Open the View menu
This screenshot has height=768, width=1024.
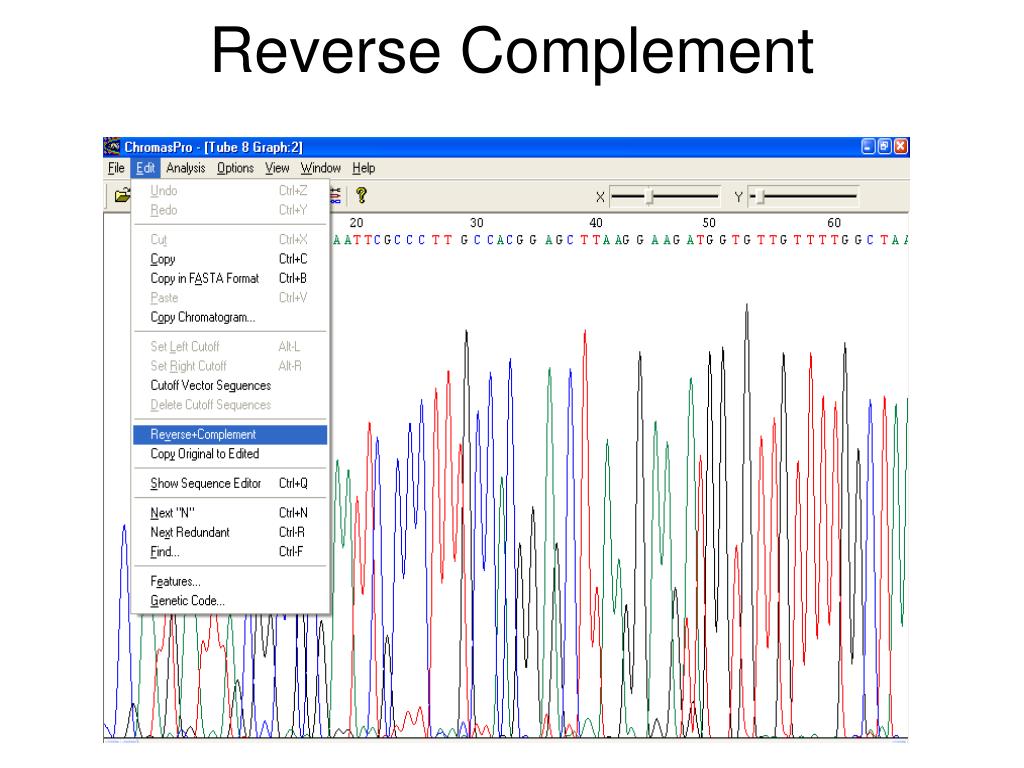point(277,168)
